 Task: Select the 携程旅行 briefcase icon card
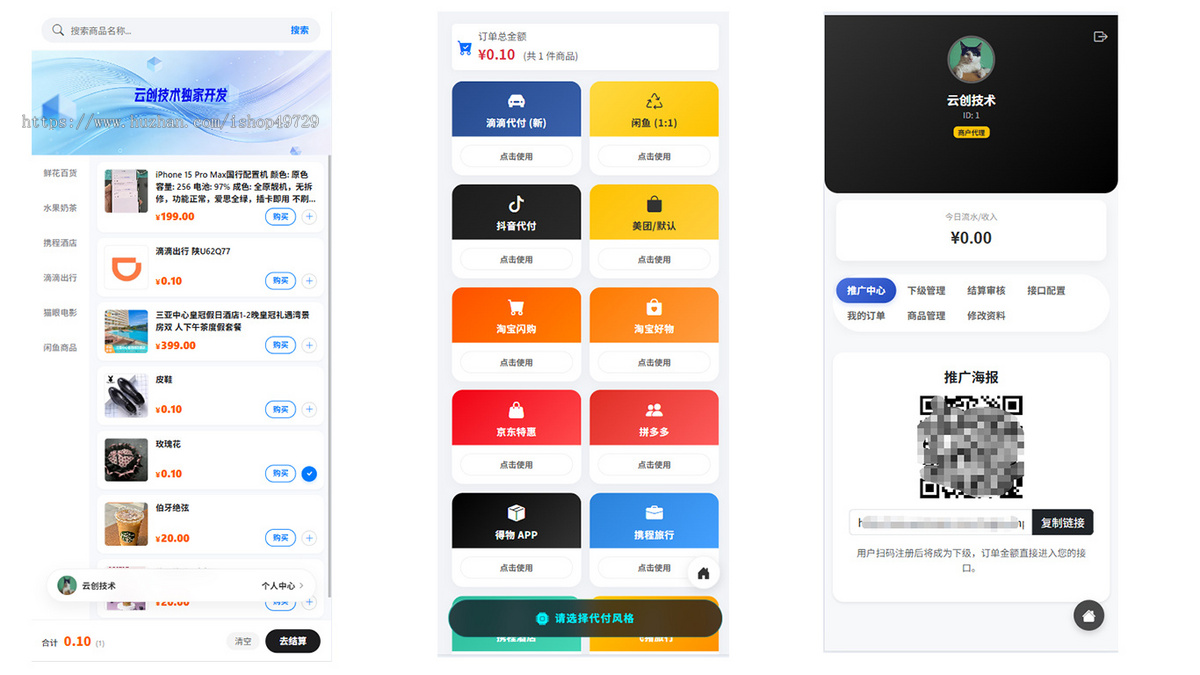tap(654, 521)
